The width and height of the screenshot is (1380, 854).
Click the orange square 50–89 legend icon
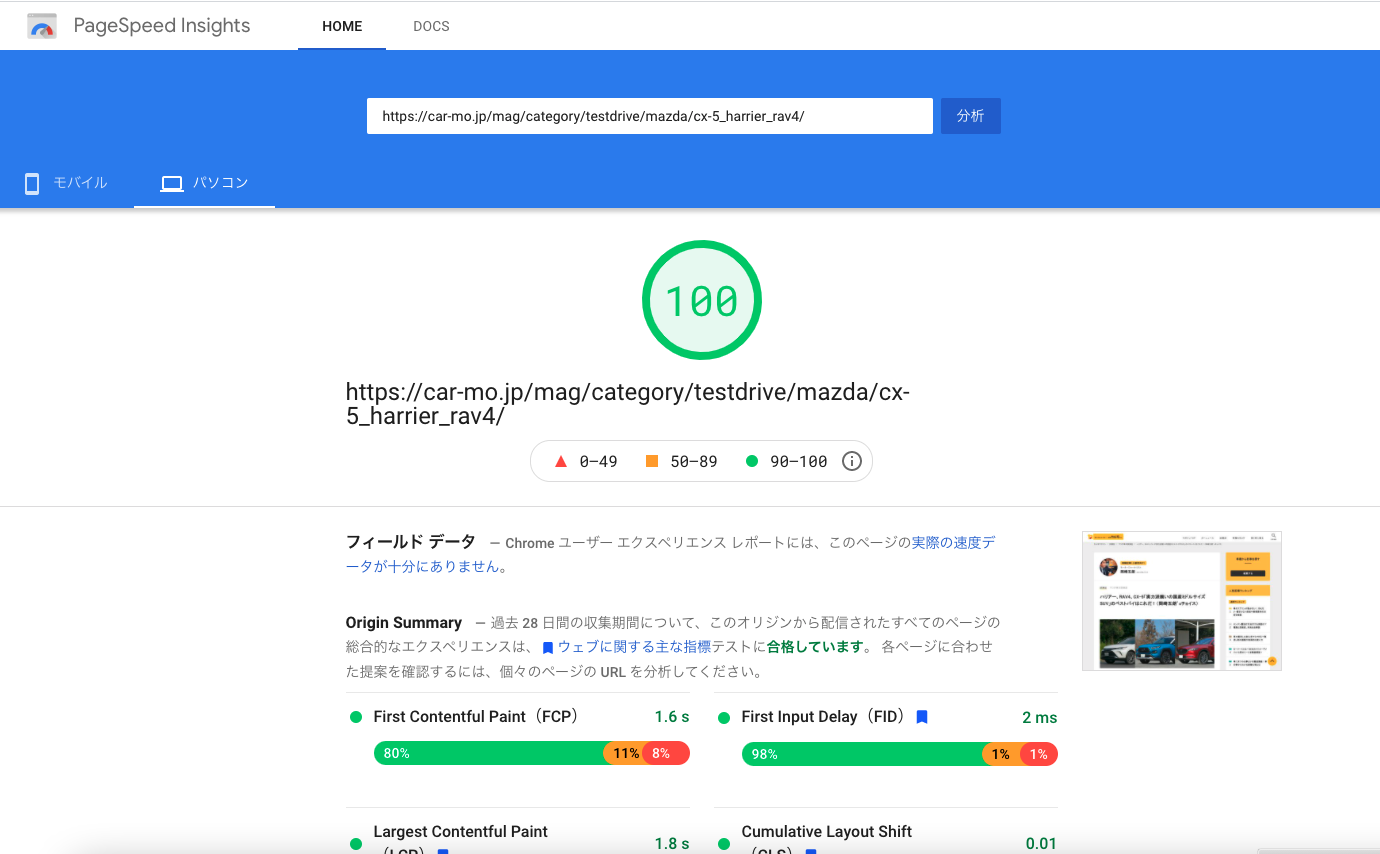point(652,461)
